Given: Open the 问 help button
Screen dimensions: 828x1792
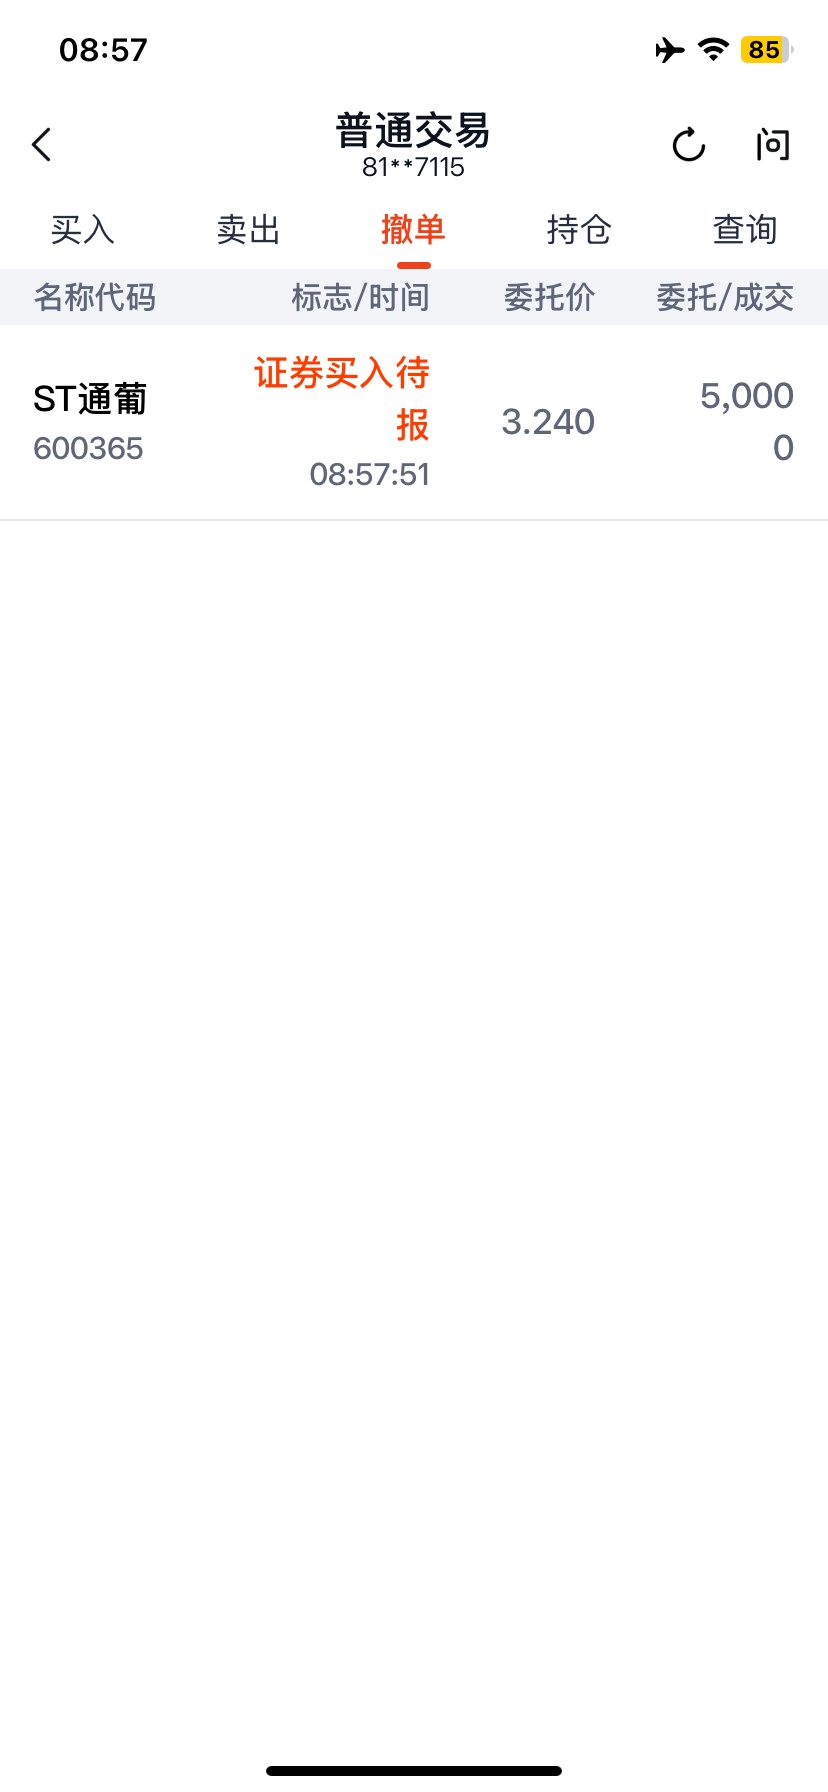Looking at the screenshot, I should click(x=773, y=145).
